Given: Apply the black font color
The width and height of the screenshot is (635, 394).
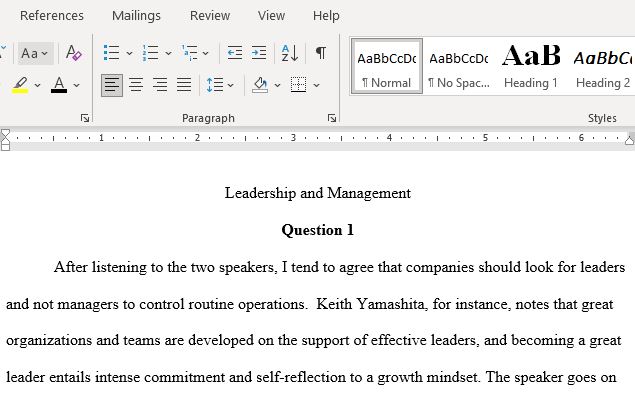Looking at the screenshot, I should [59, 85].
